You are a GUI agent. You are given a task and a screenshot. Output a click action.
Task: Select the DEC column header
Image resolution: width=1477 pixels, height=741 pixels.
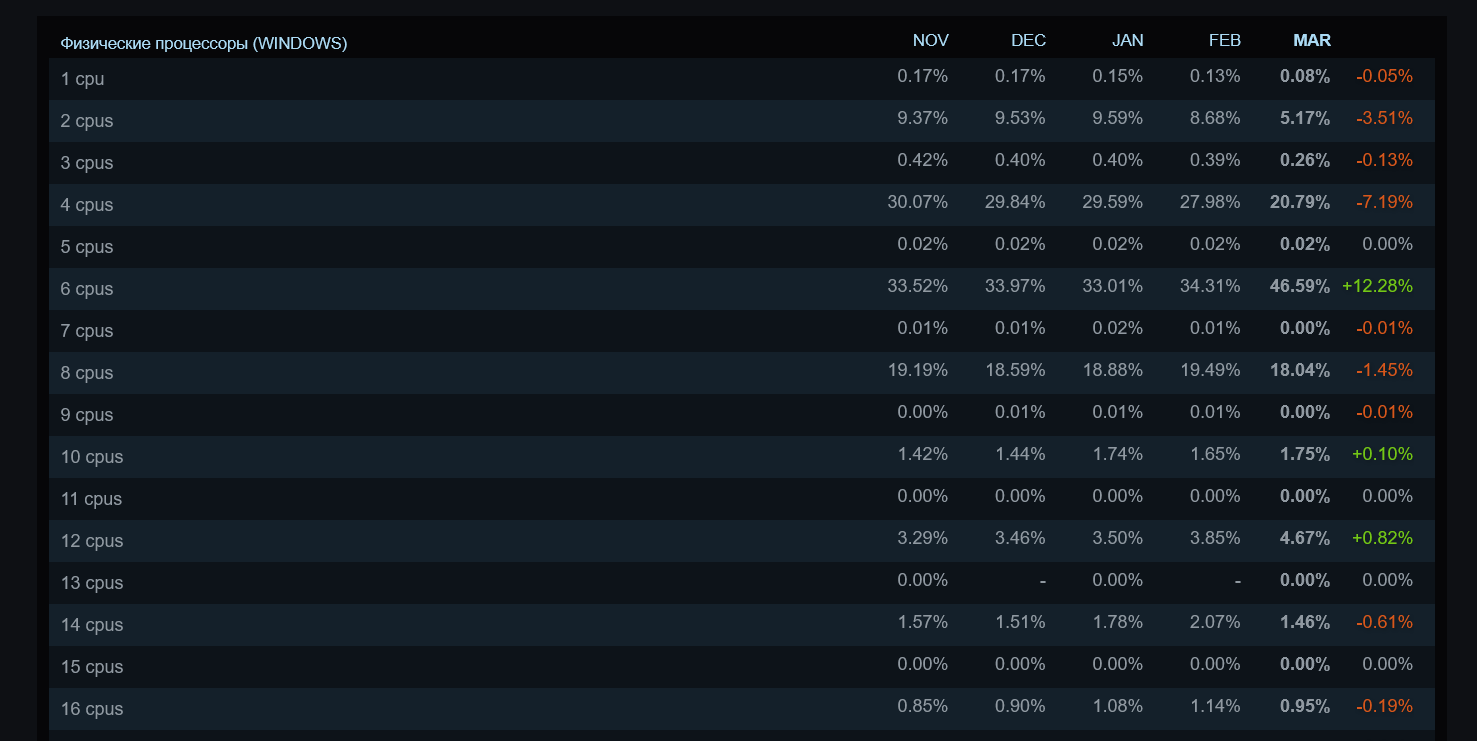coord(1028,40)
